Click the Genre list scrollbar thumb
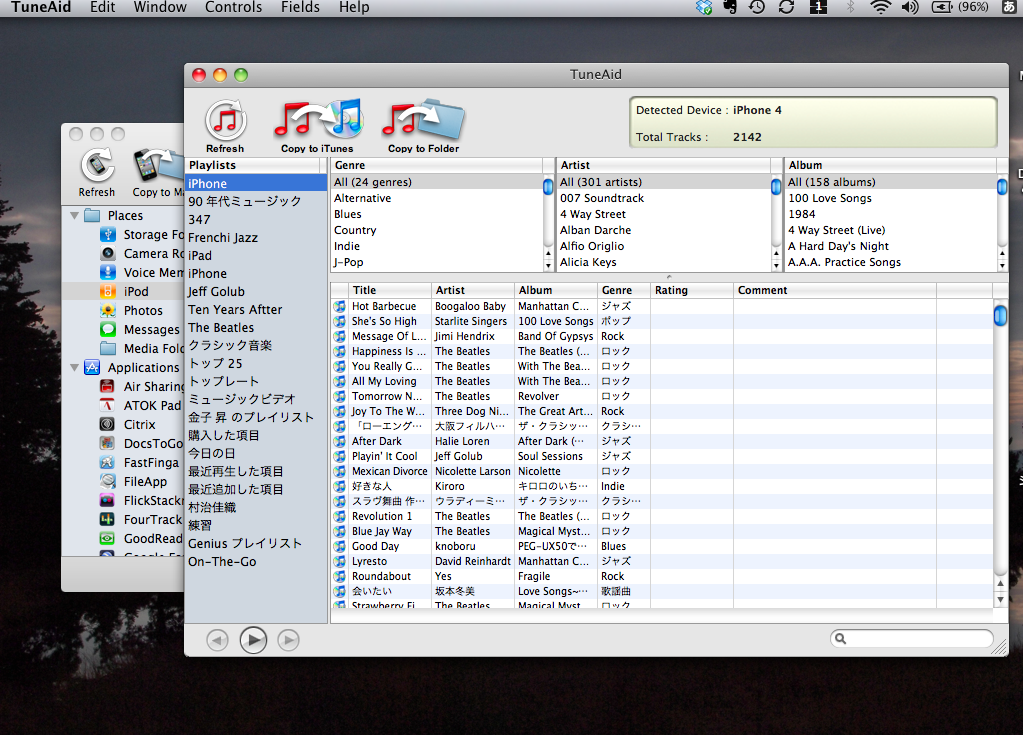Screen dimensions: 1023x735 pos(548,187)
